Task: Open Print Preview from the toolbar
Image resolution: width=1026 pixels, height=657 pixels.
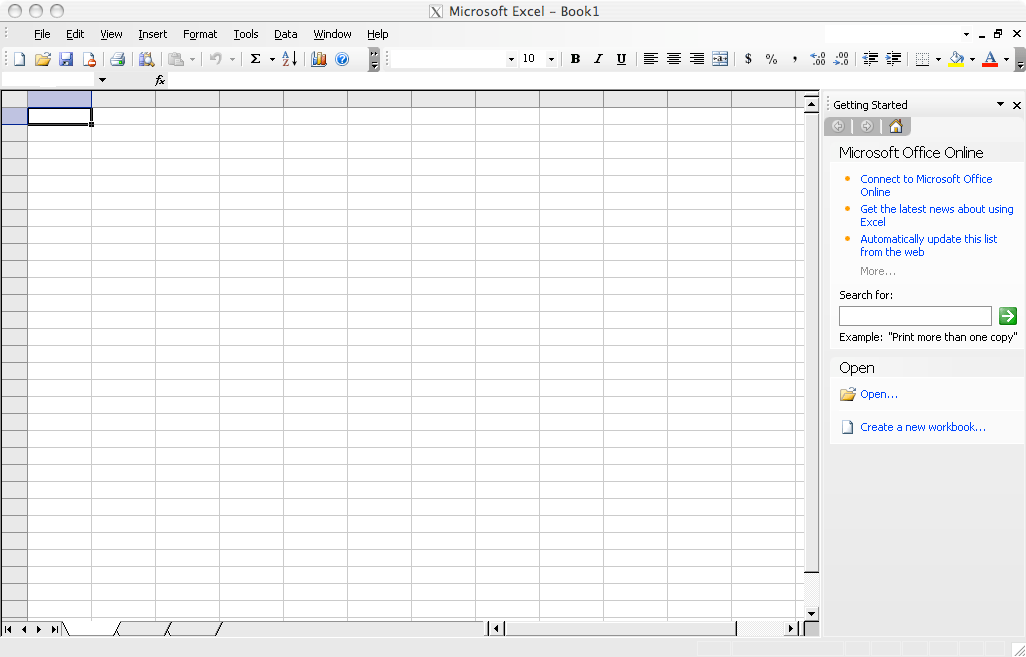Action: click(x=146, y=59)
